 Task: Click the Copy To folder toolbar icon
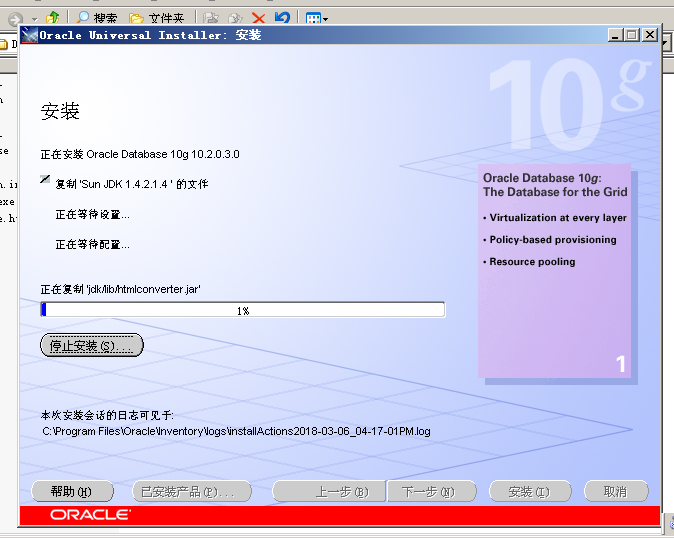click(x=235, y=18)
